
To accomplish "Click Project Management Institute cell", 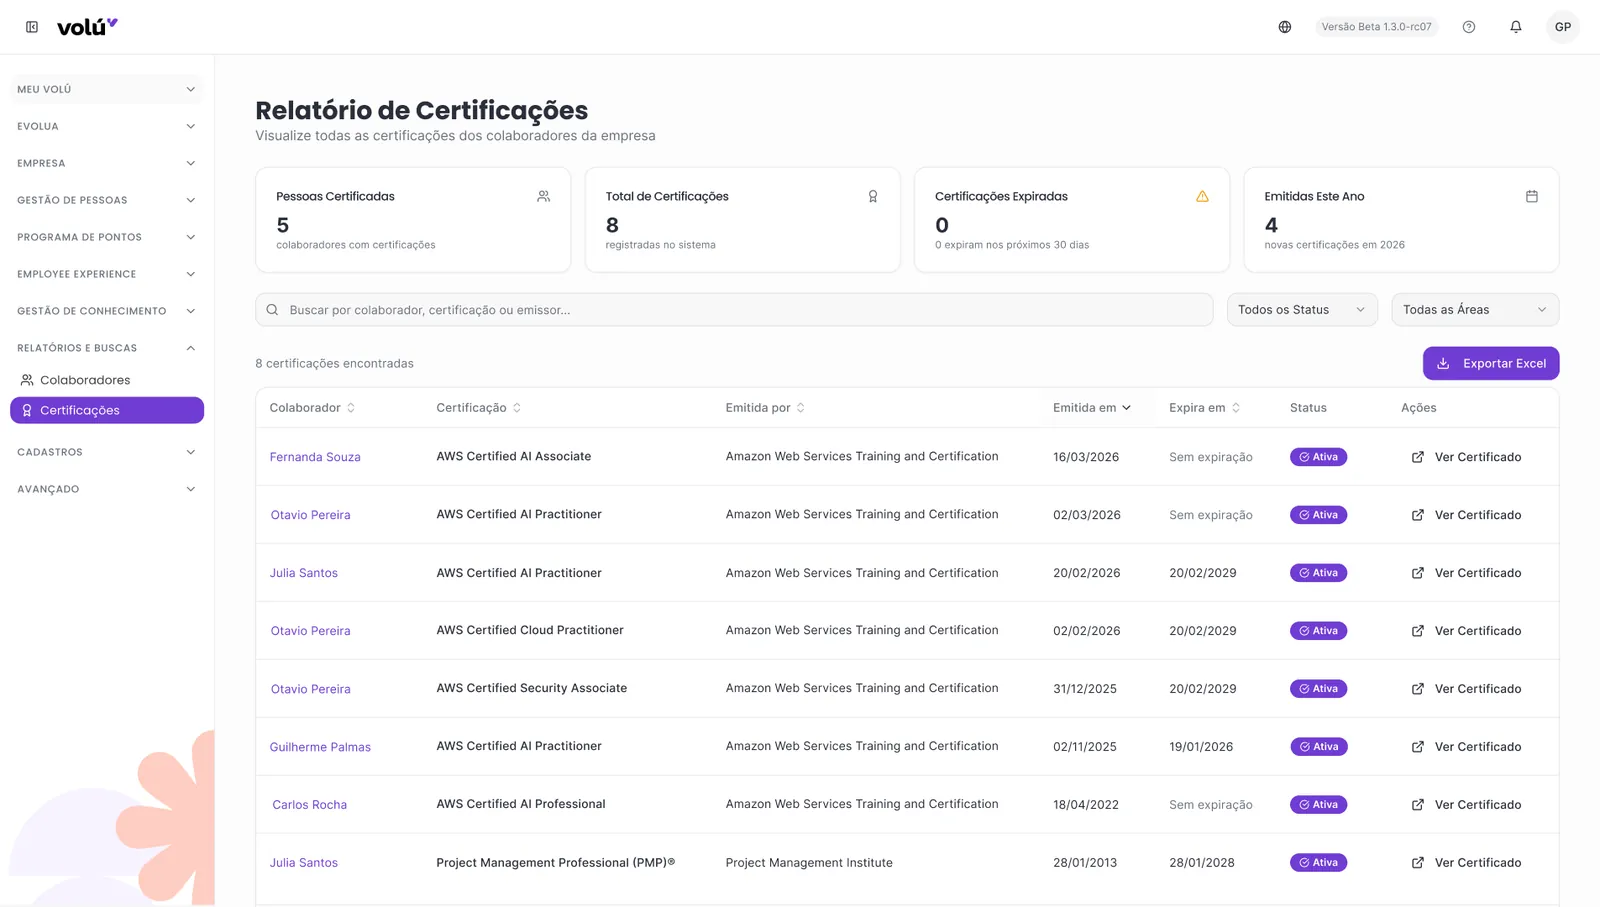I will point(809,863).
